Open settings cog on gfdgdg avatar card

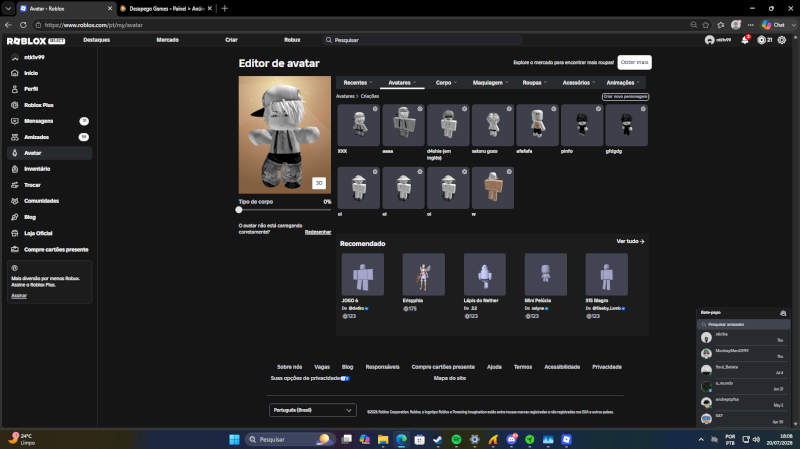pos(643,109)
